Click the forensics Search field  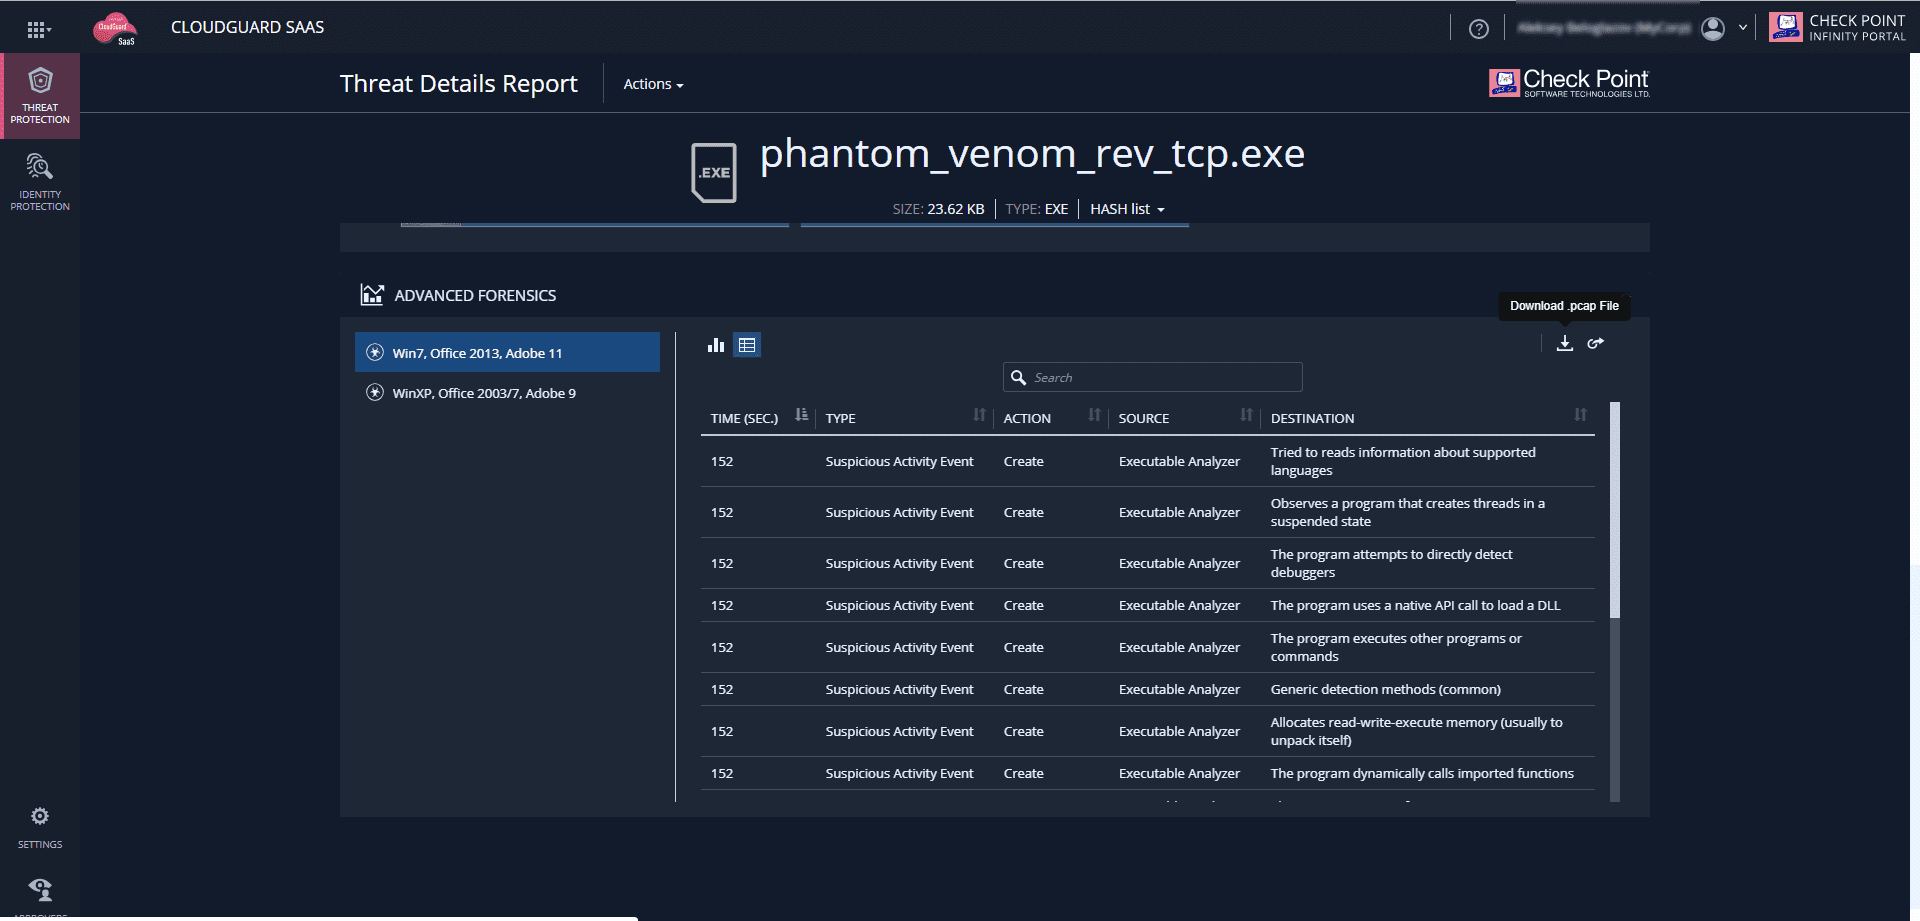point(1160,377)
